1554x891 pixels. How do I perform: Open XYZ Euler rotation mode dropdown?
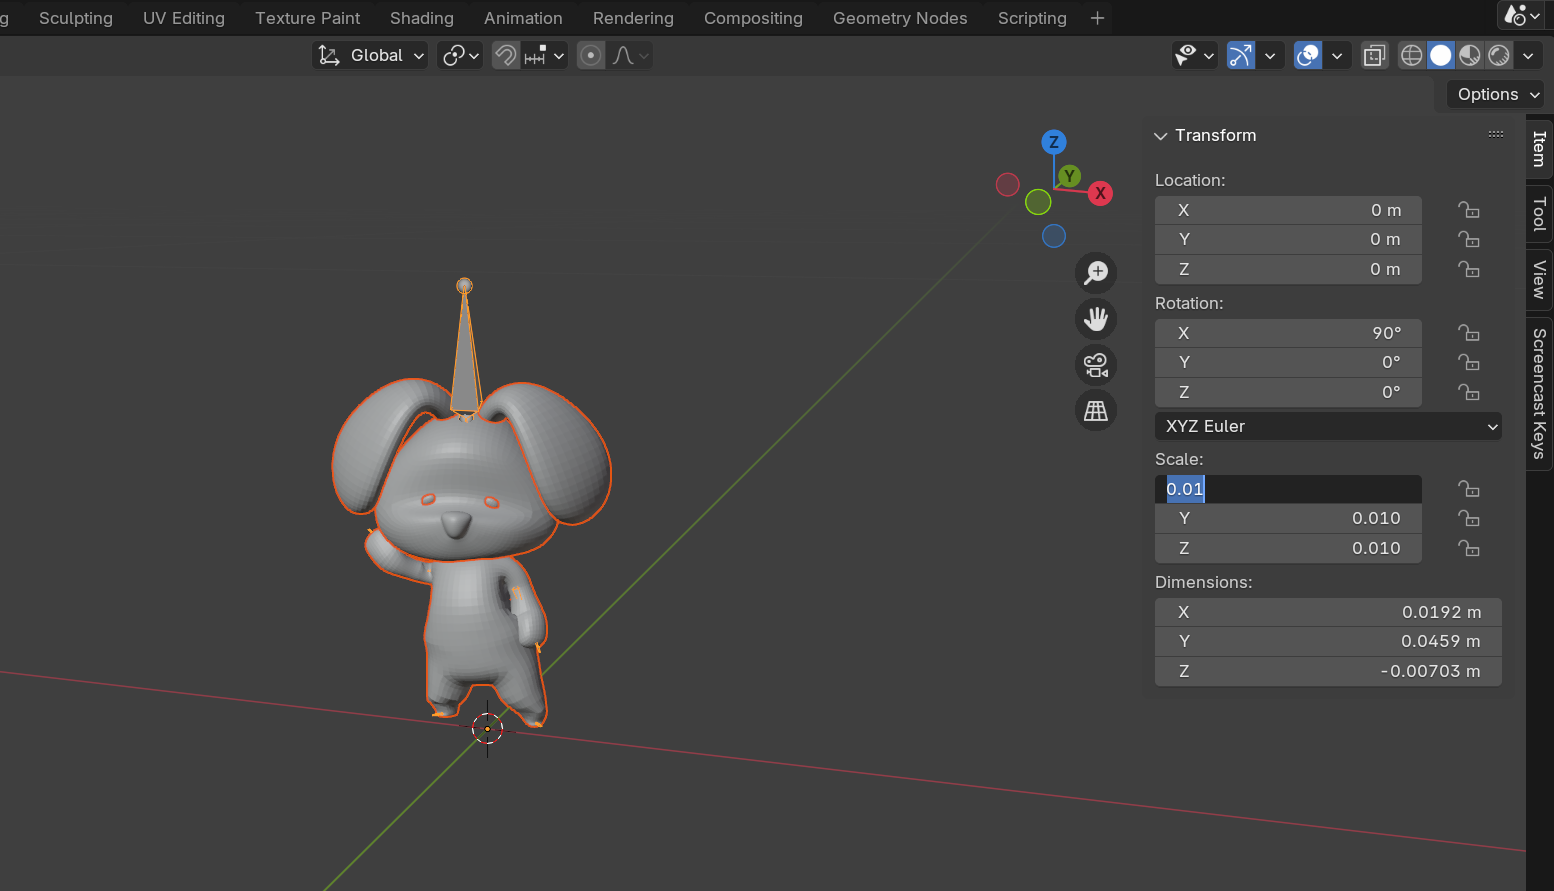click(1328, 426)
